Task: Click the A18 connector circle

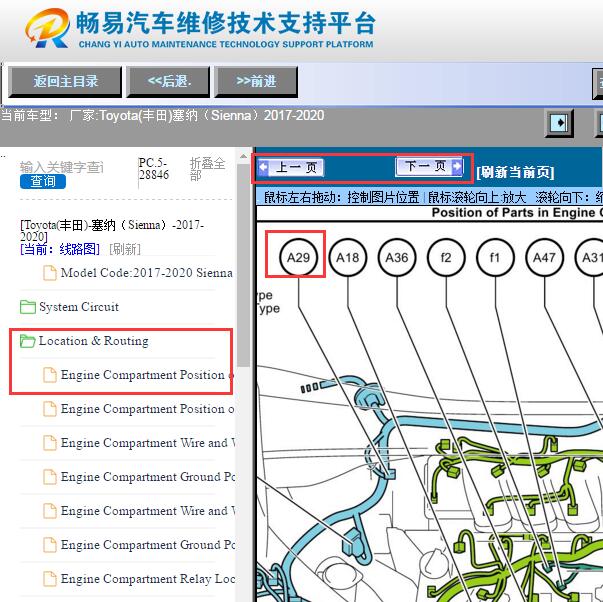Action: pyautogui.click(x=348, y=257)
